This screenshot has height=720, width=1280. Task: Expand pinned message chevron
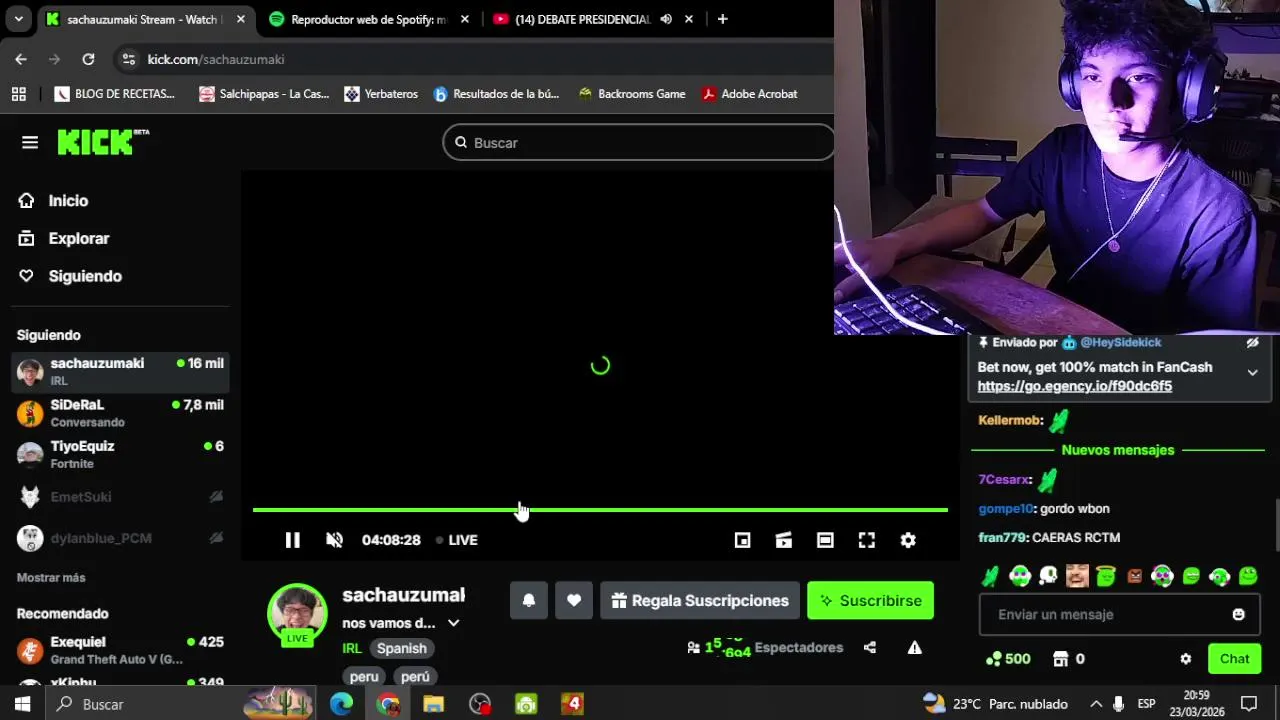pos(1252,372)
